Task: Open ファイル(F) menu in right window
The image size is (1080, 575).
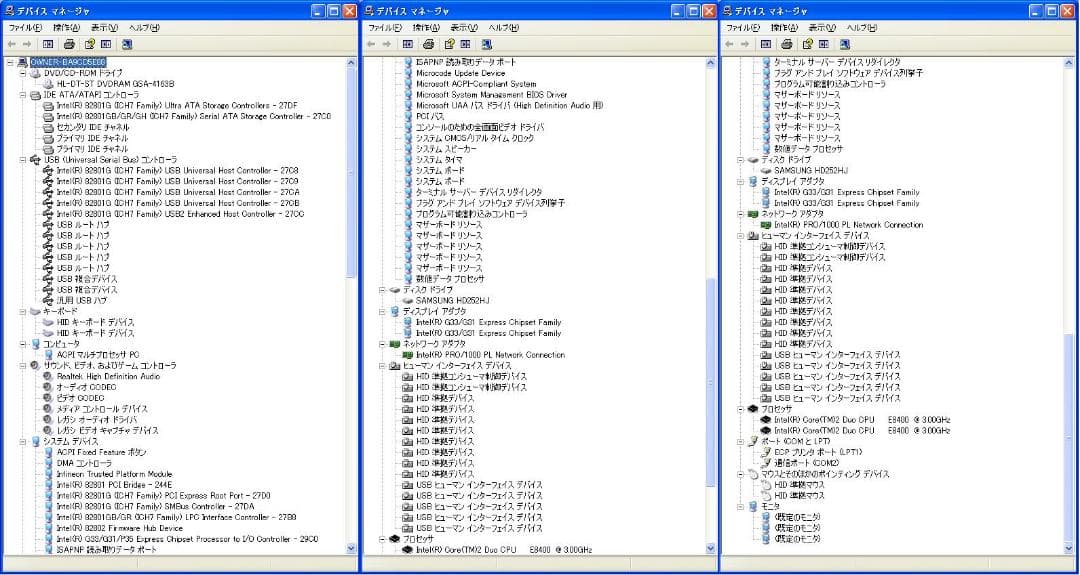Action: pos(742,28)
